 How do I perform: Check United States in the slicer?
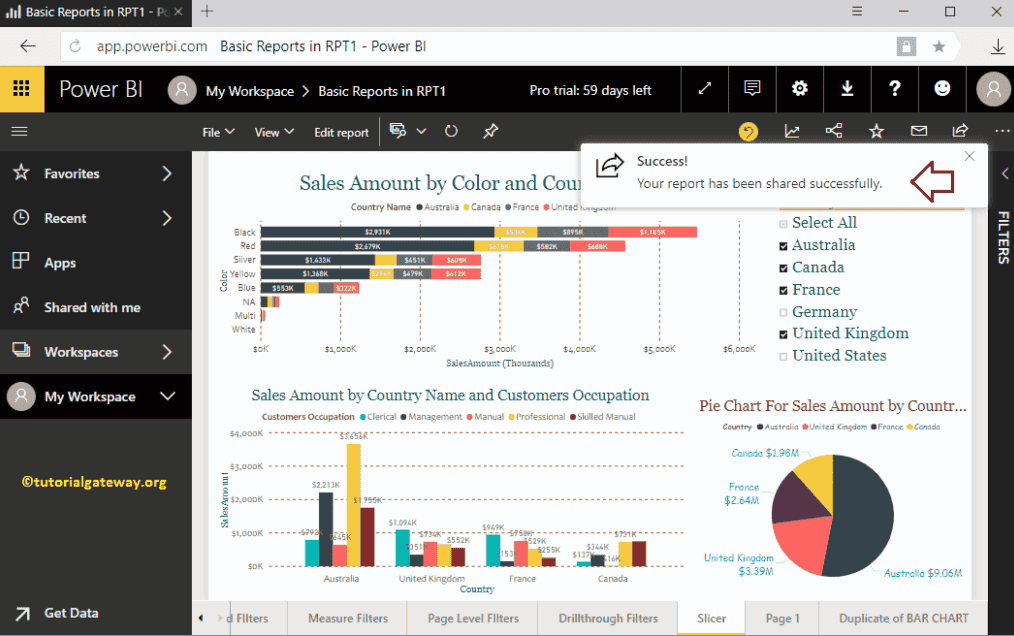coord(783,356)
